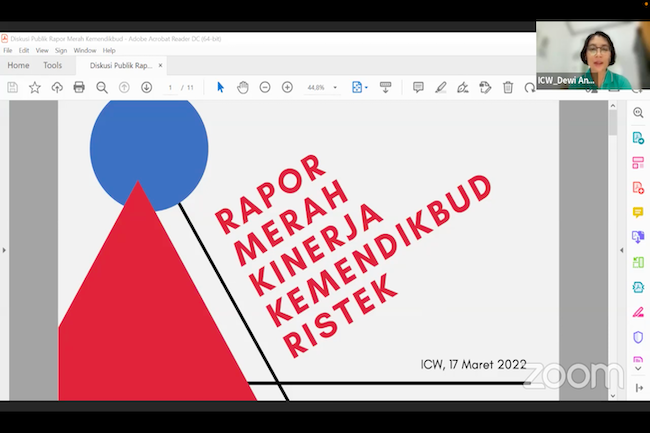
Task: Click the zoom in plus button
Action: coord(287,88)
